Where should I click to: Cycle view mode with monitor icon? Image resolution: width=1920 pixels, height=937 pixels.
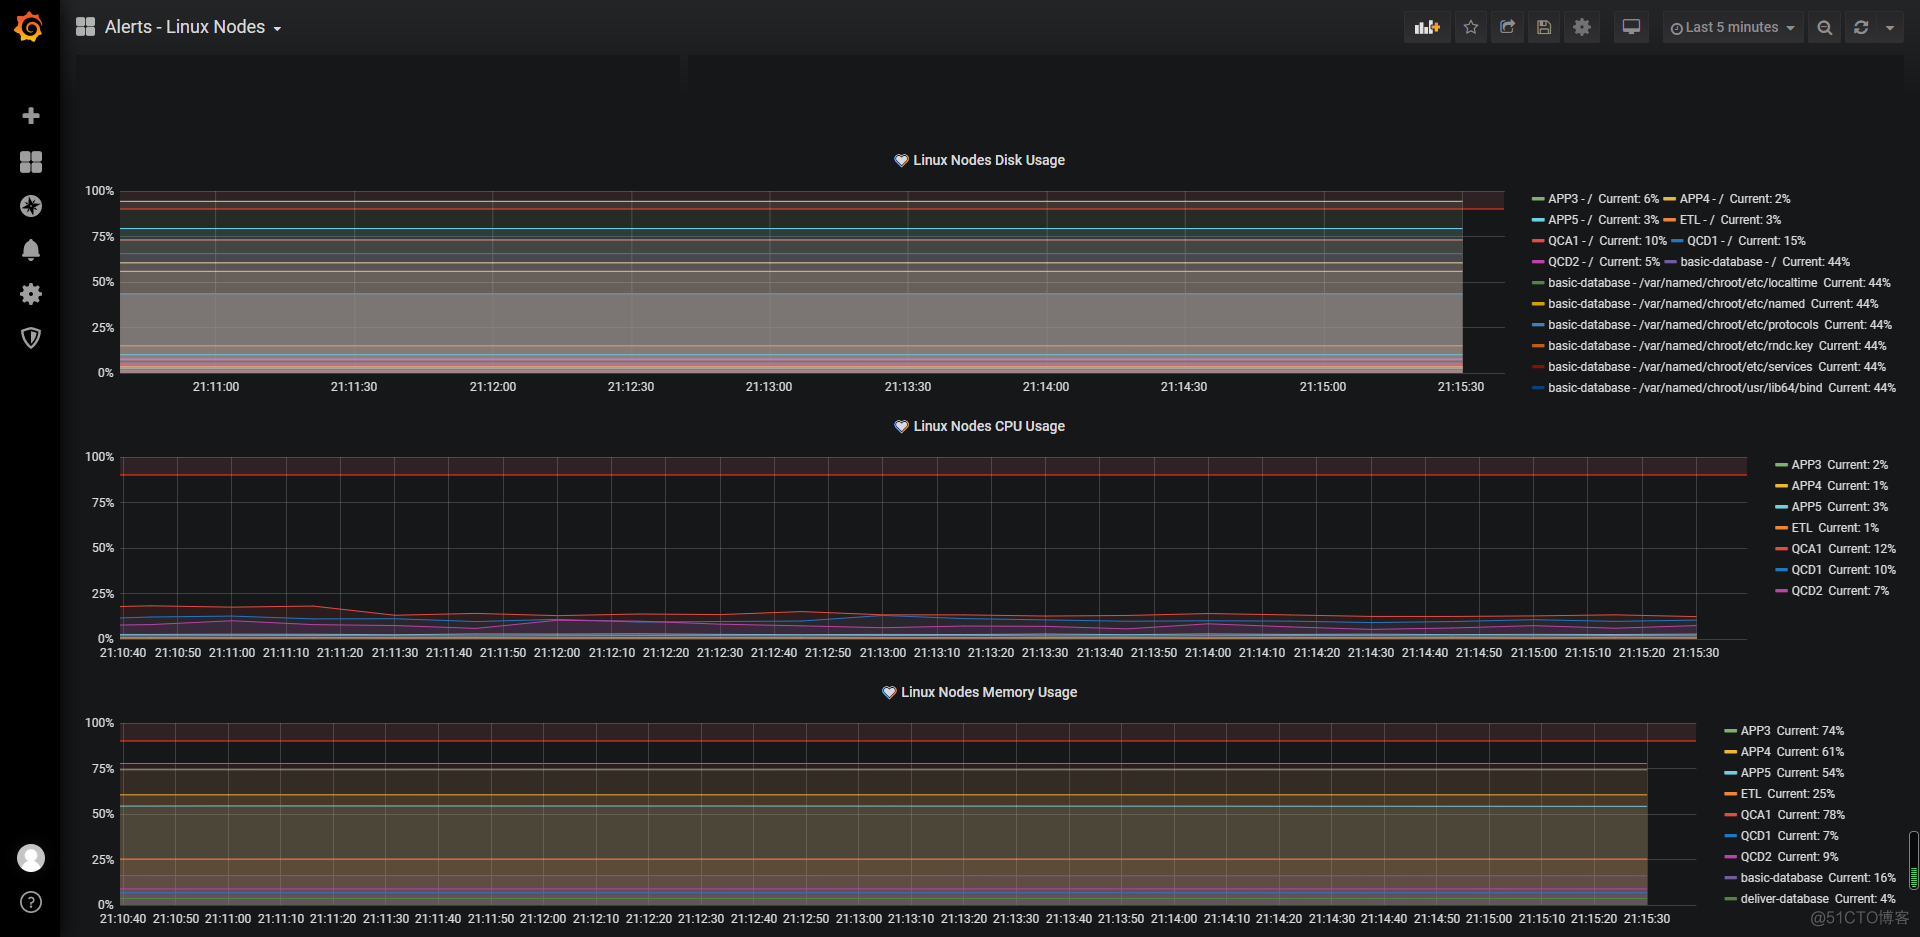click(x=1631, y=28)
